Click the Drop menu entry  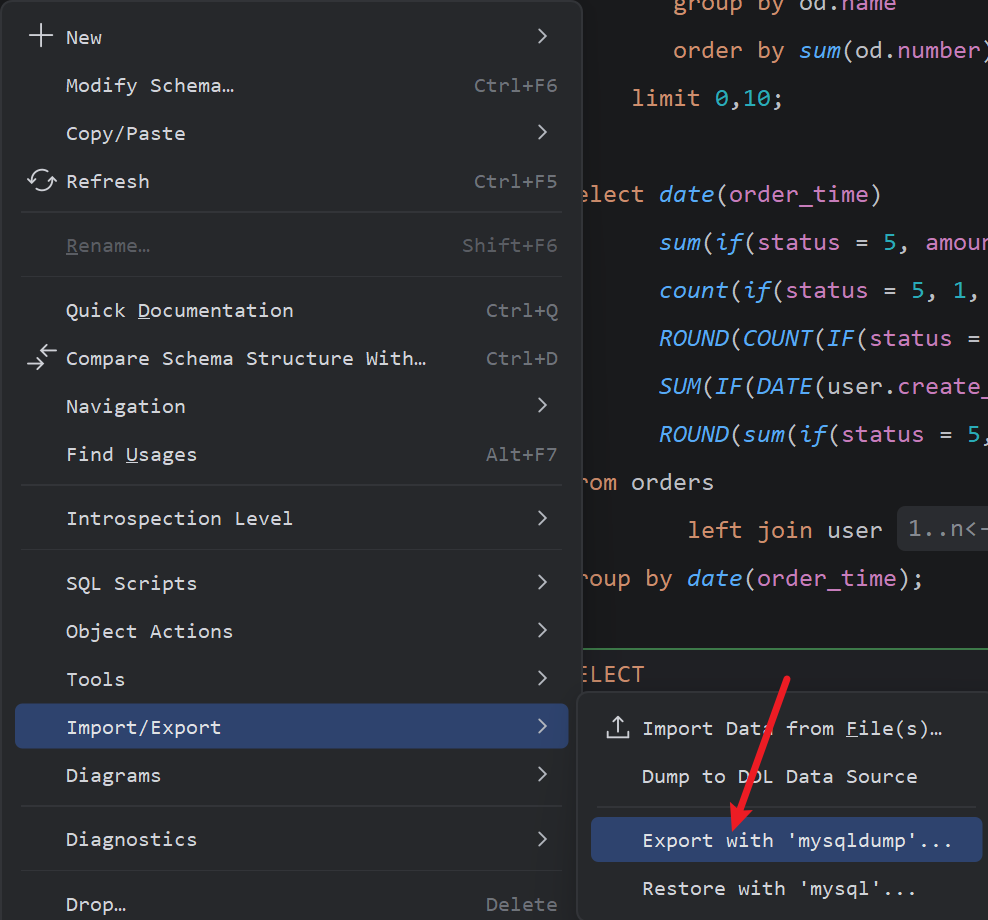click(292, 904)
